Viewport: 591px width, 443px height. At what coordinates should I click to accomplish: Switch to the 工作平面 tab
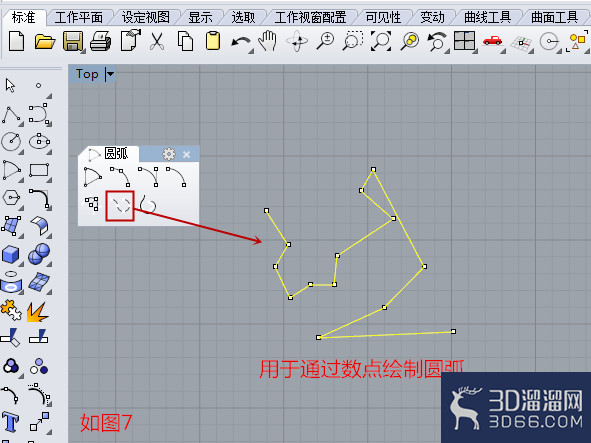[78, 17]
